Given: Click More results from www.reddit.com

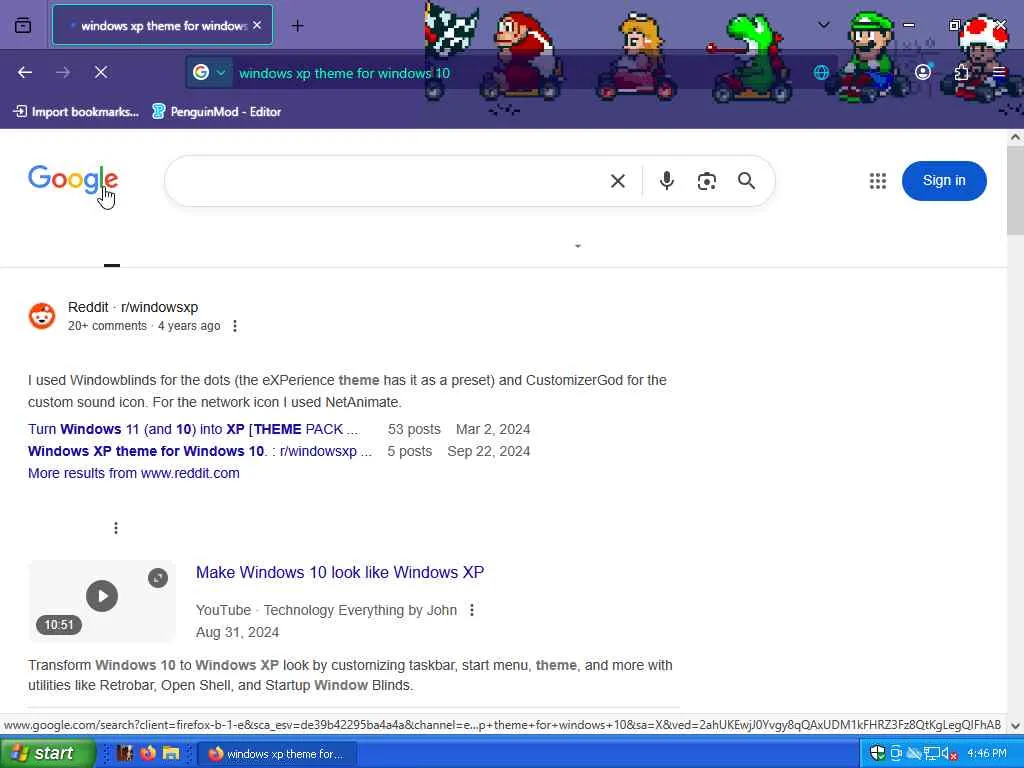Looking at the screenshot, I should click(x=134, y=473).
